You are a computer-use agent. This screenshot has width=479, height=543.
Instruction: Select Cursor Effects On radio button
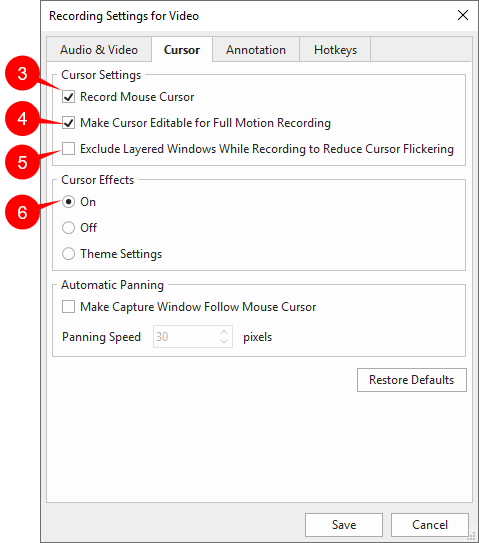click(x=68, y=202)
